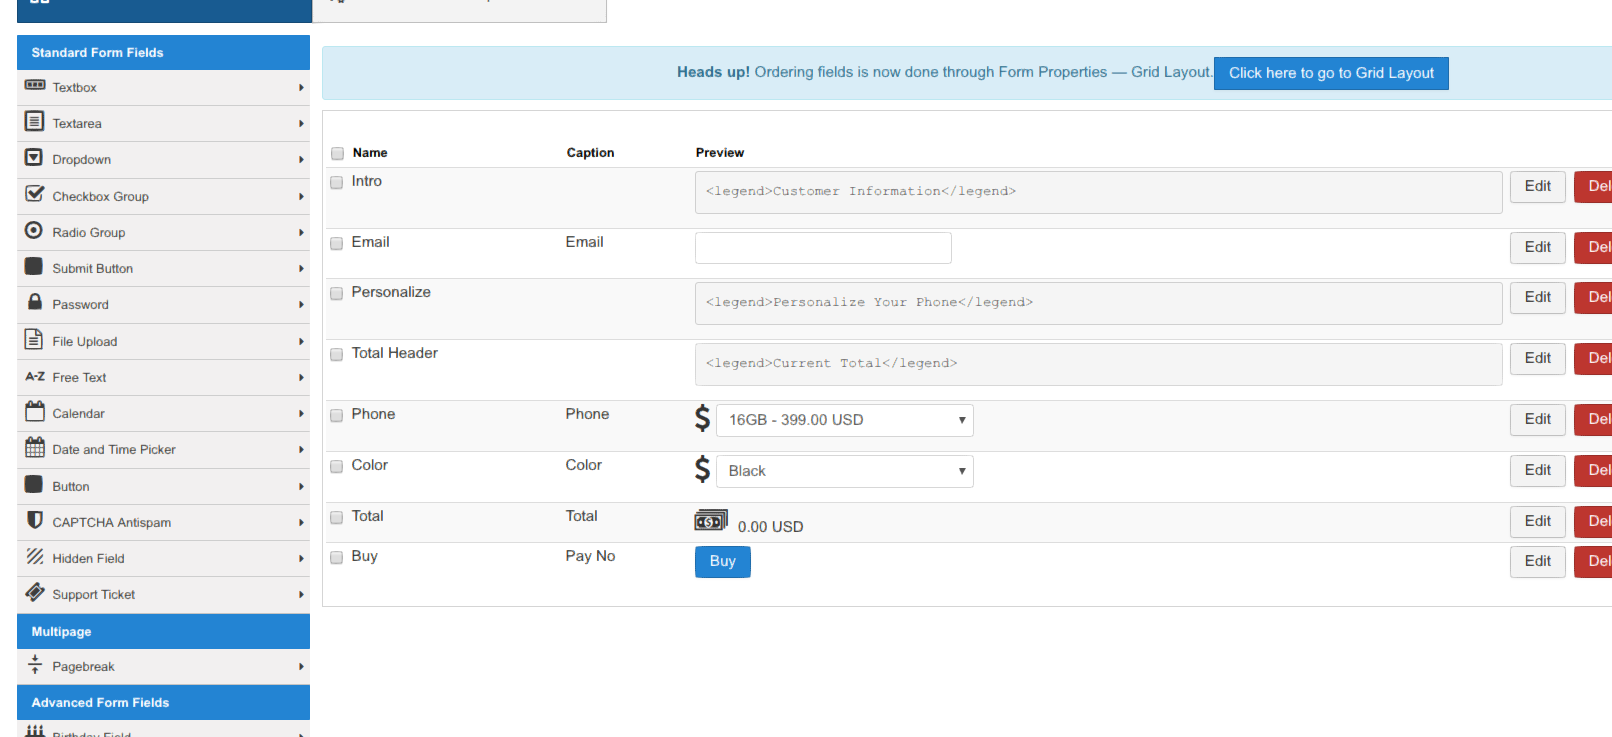
Task: Toggle the select-all checkbox beside Name header
Action: pos(338,154)
